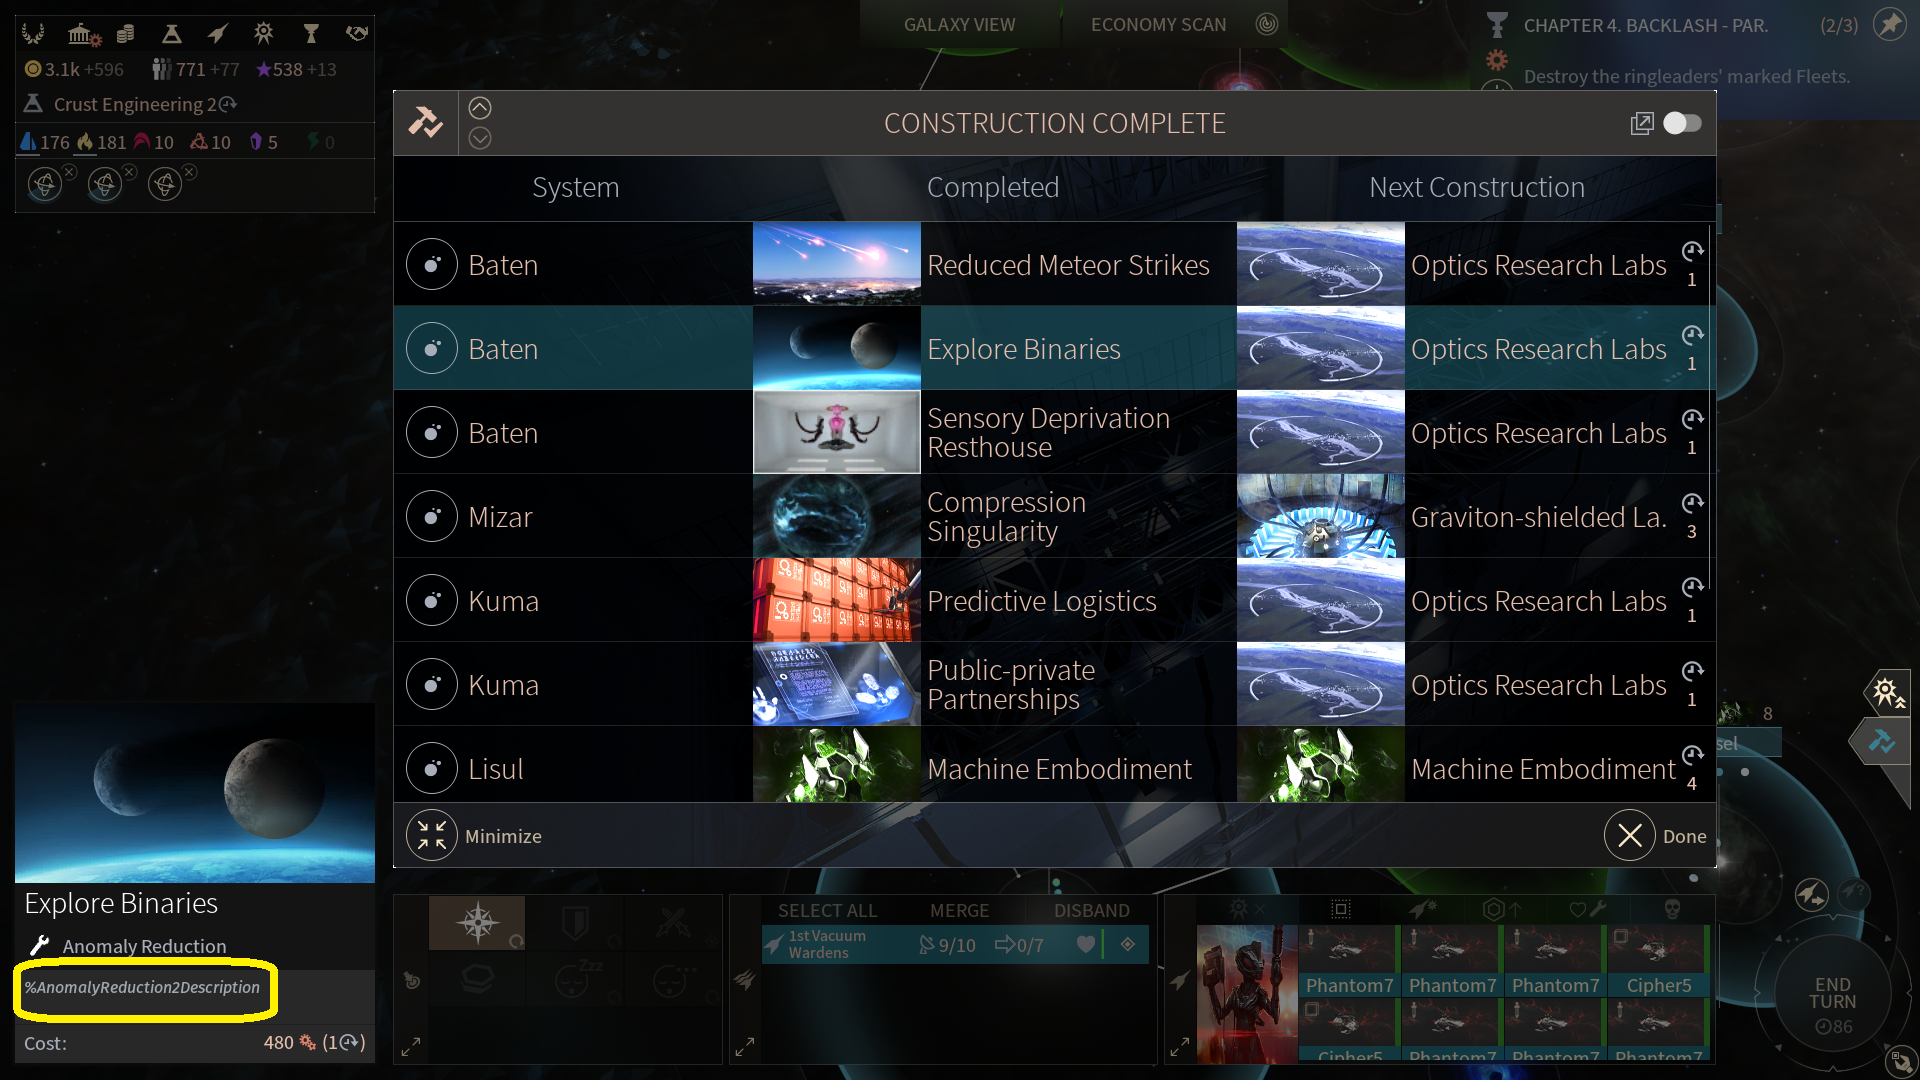Viewport: 1920px width, 1080px height.
Task: Click the Done button
Action: (1656, 836)
